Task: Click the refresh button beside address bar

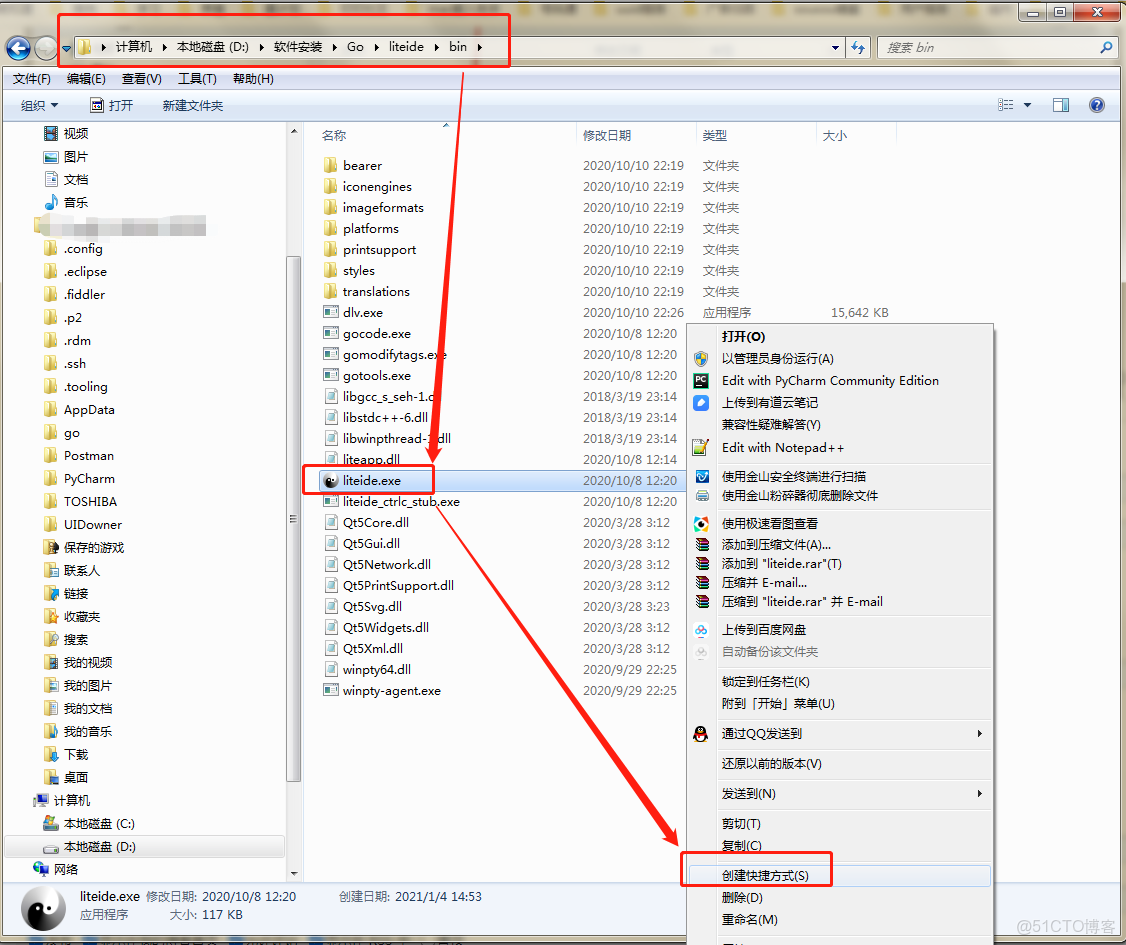Action: [x=858, y=47]
